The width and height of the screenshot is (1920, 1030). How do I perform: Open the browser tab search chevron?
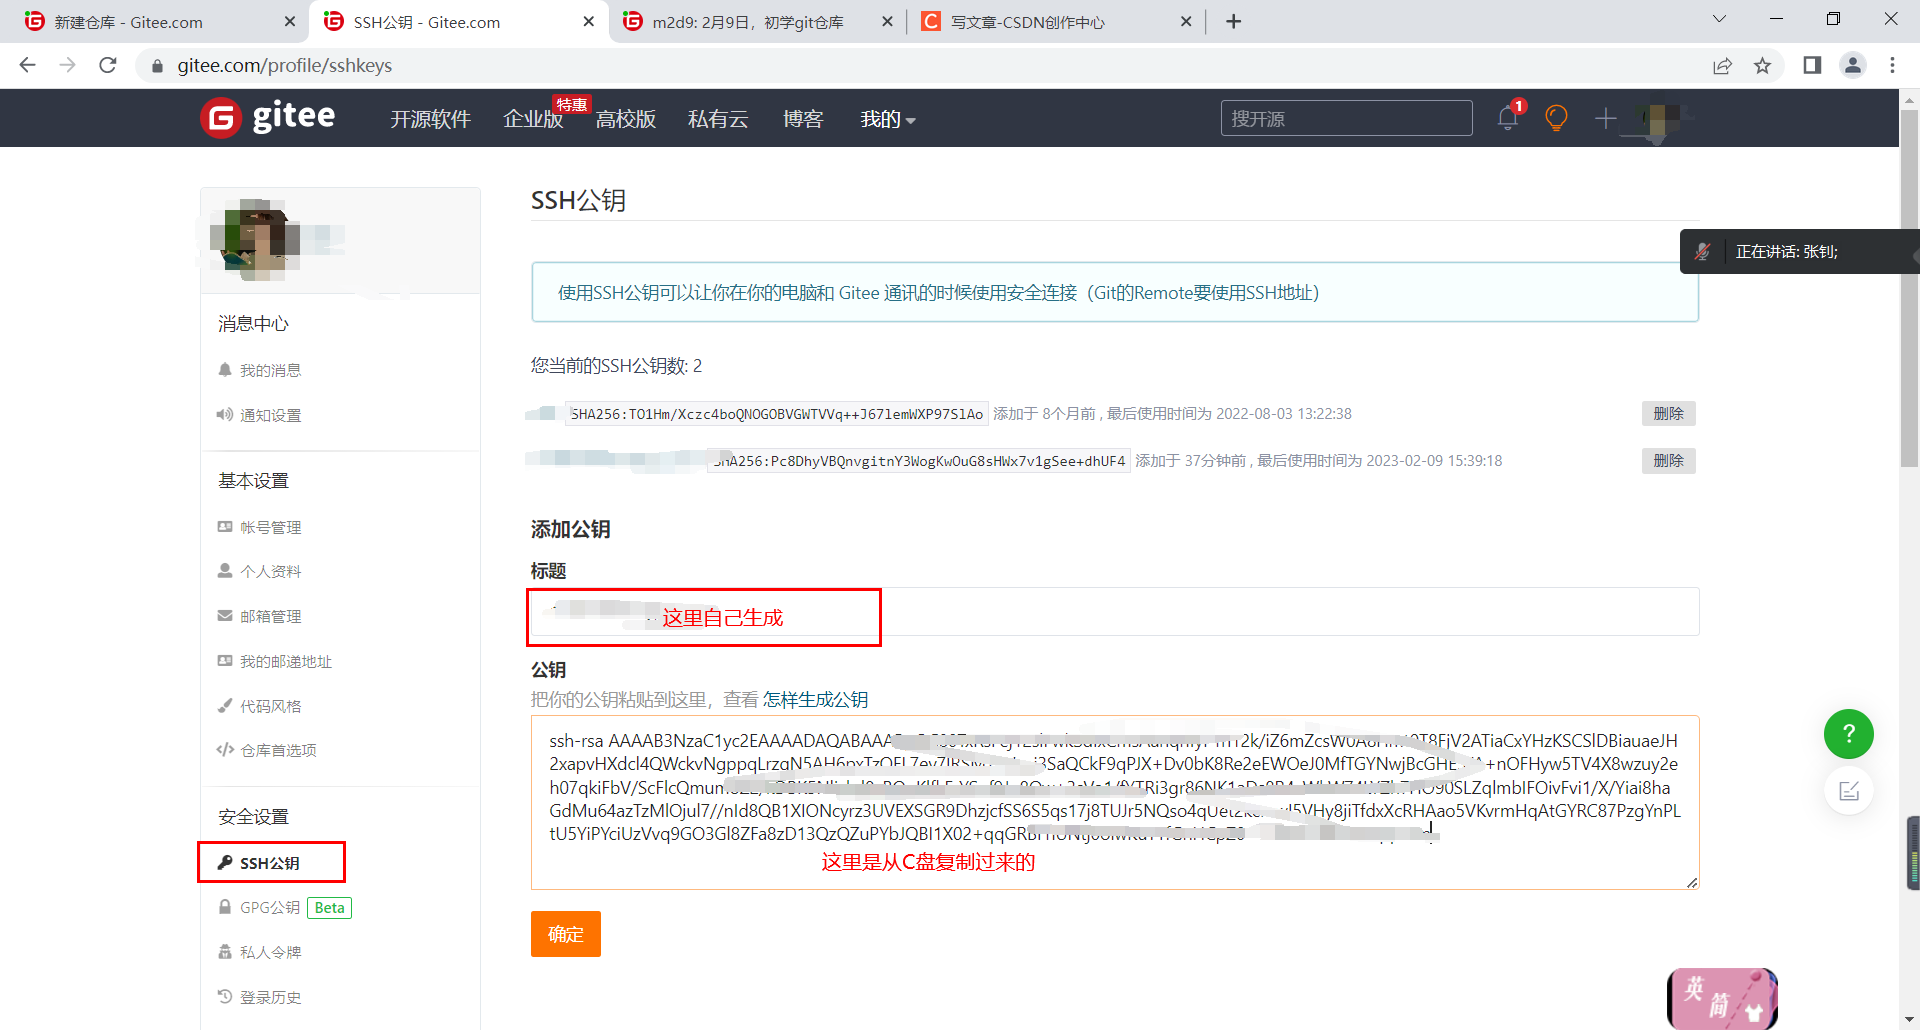1720,20
